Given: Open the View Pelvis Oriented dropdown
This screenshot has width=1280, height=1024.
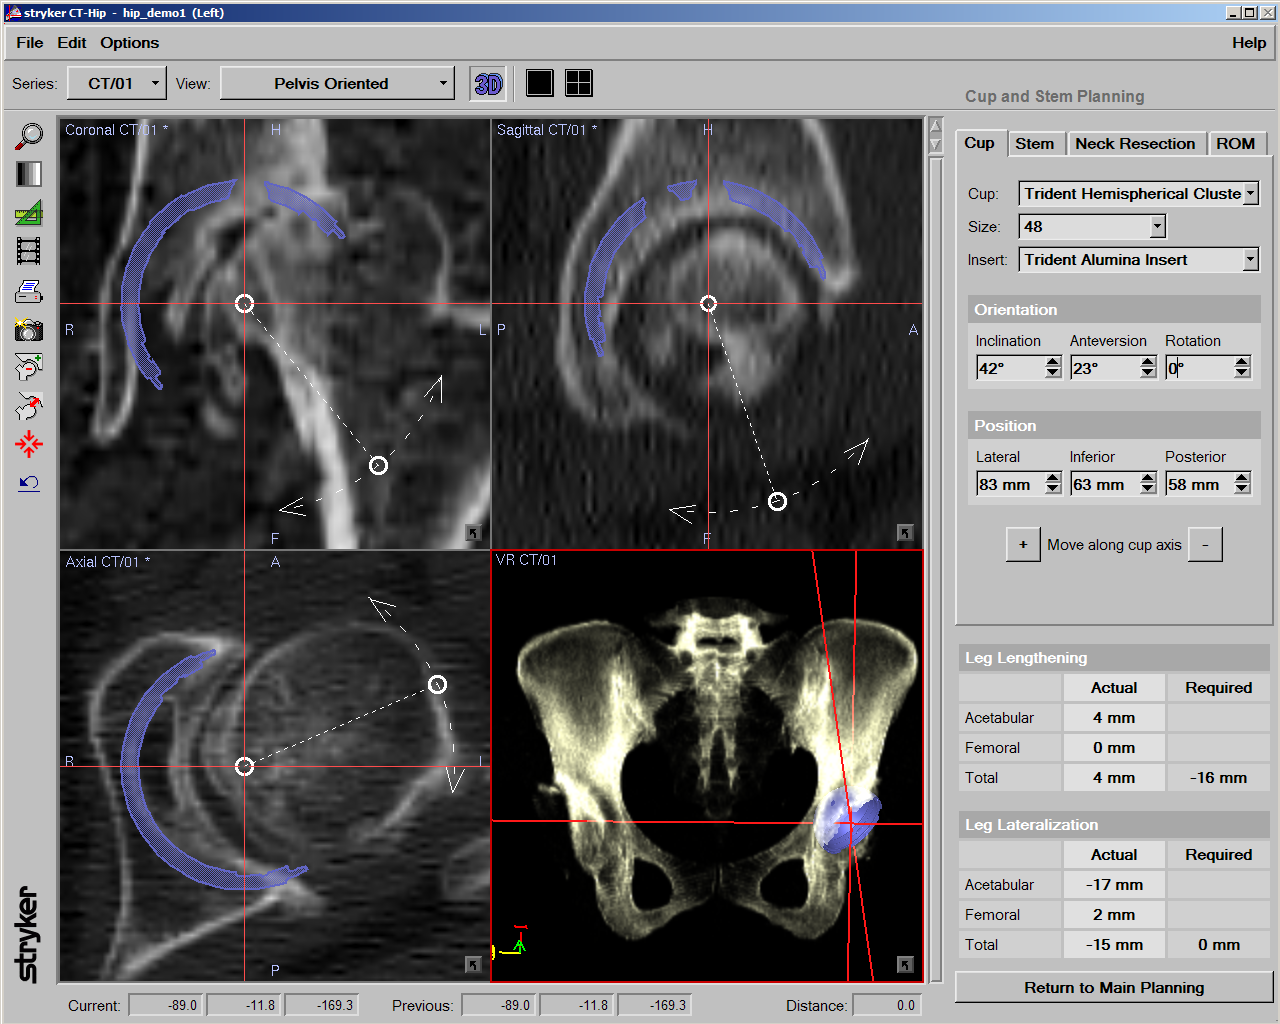Looking at the screenshot, I should pyautogui.click(x=337, y=83).
